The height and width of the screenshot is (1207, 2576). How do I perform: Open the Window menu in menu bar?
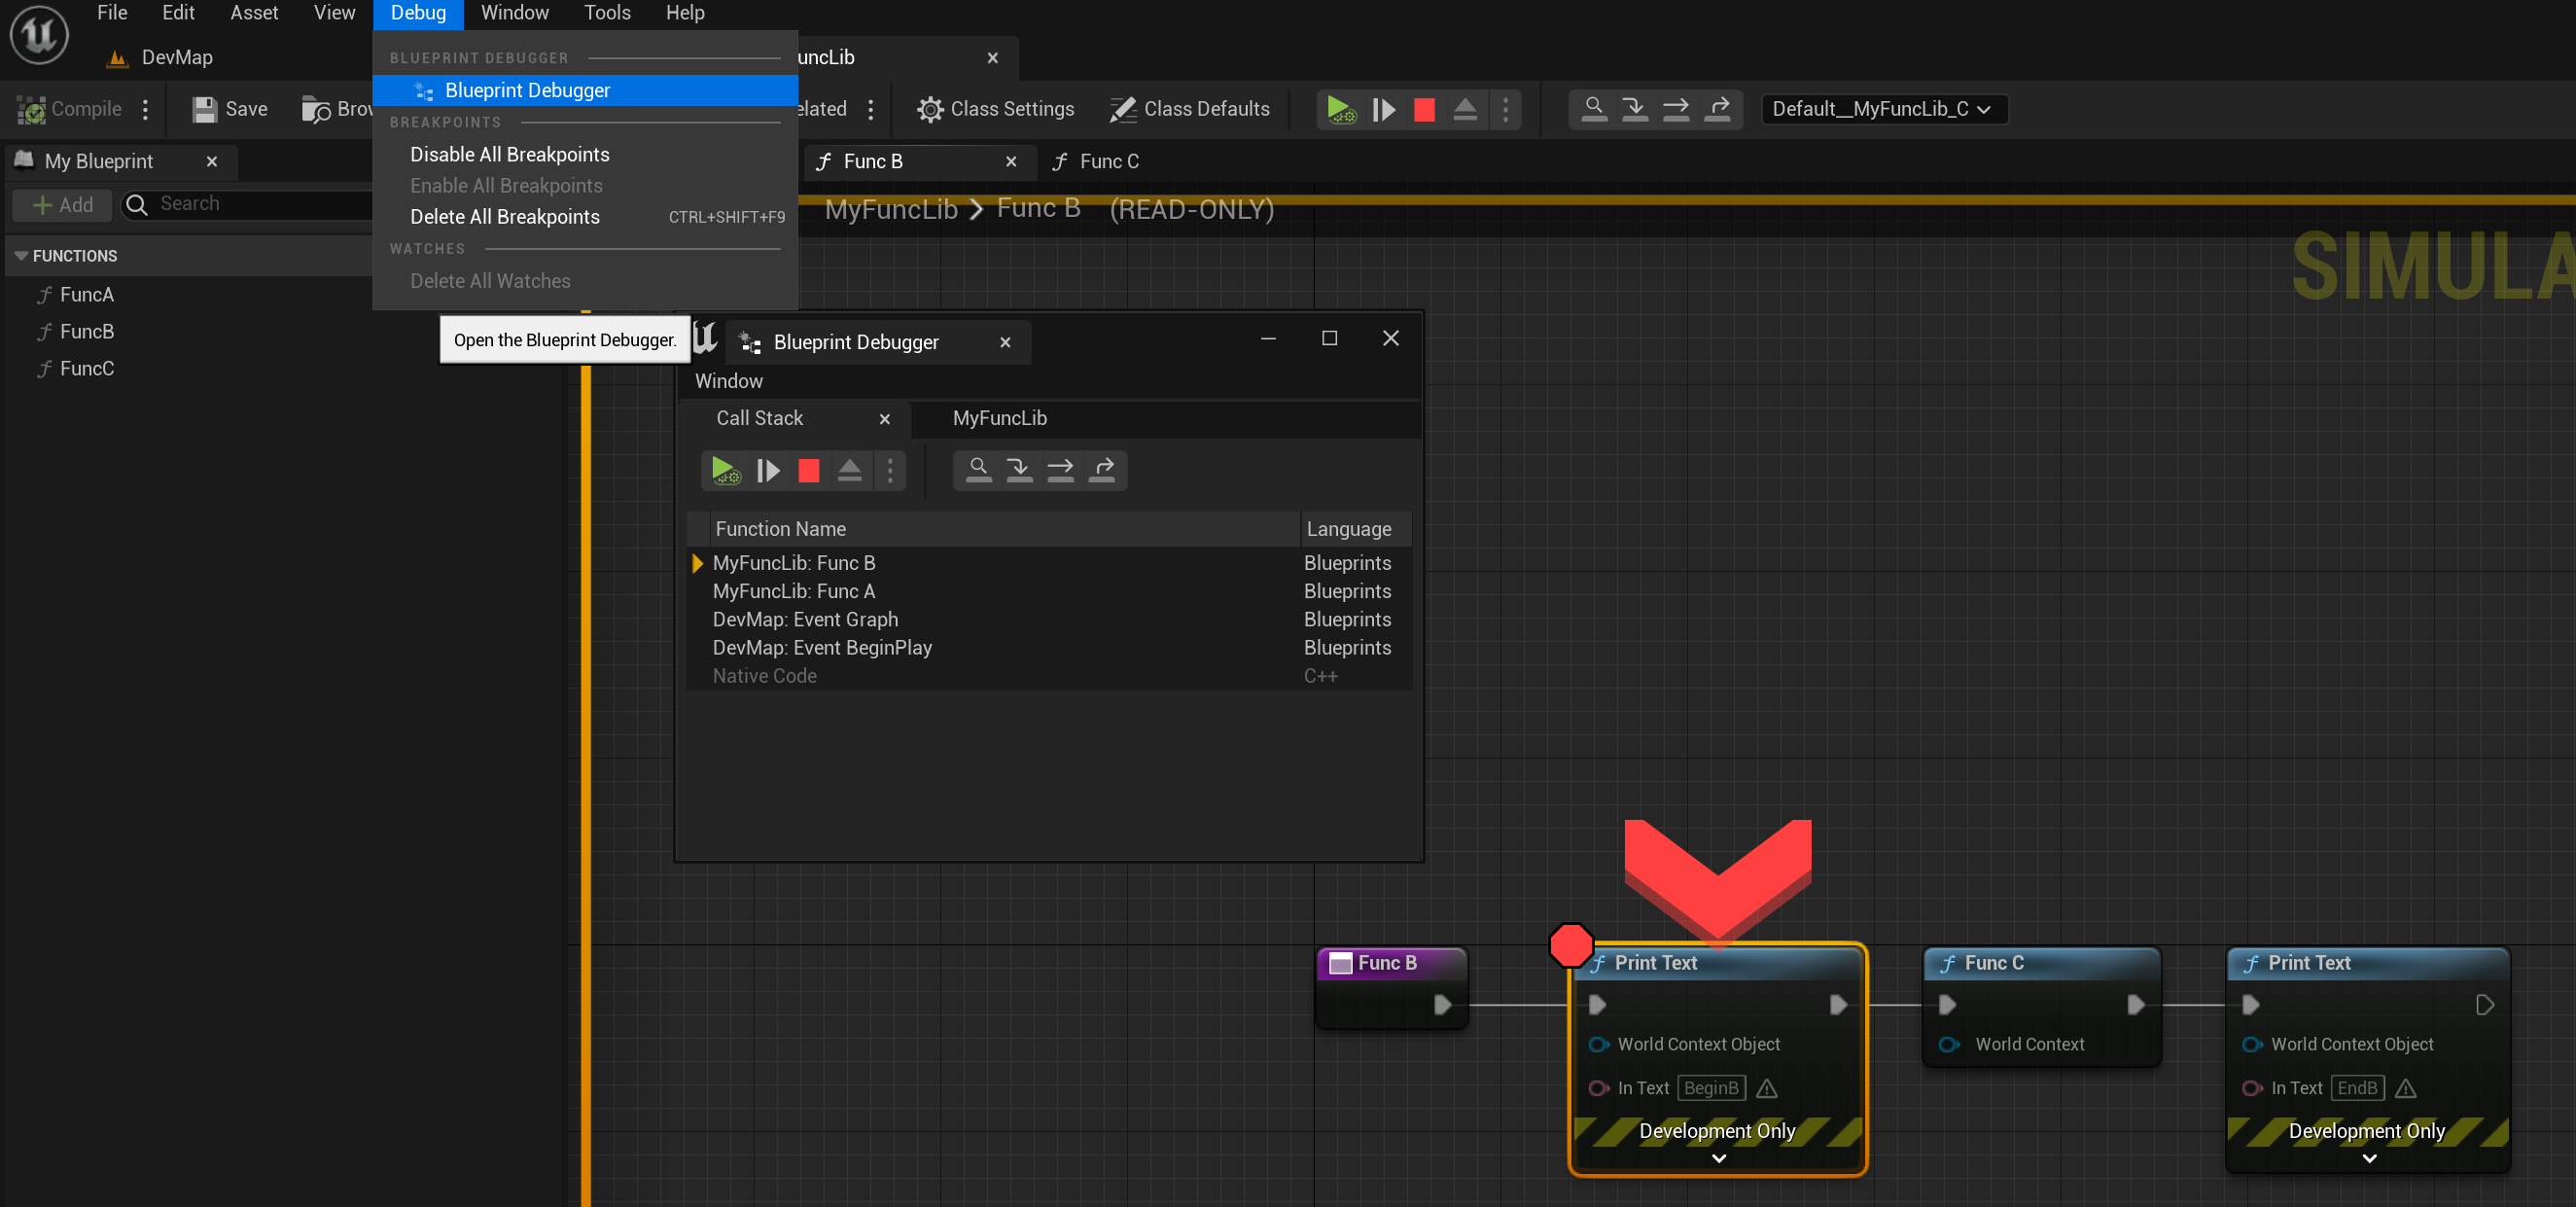tap(514, 13)
